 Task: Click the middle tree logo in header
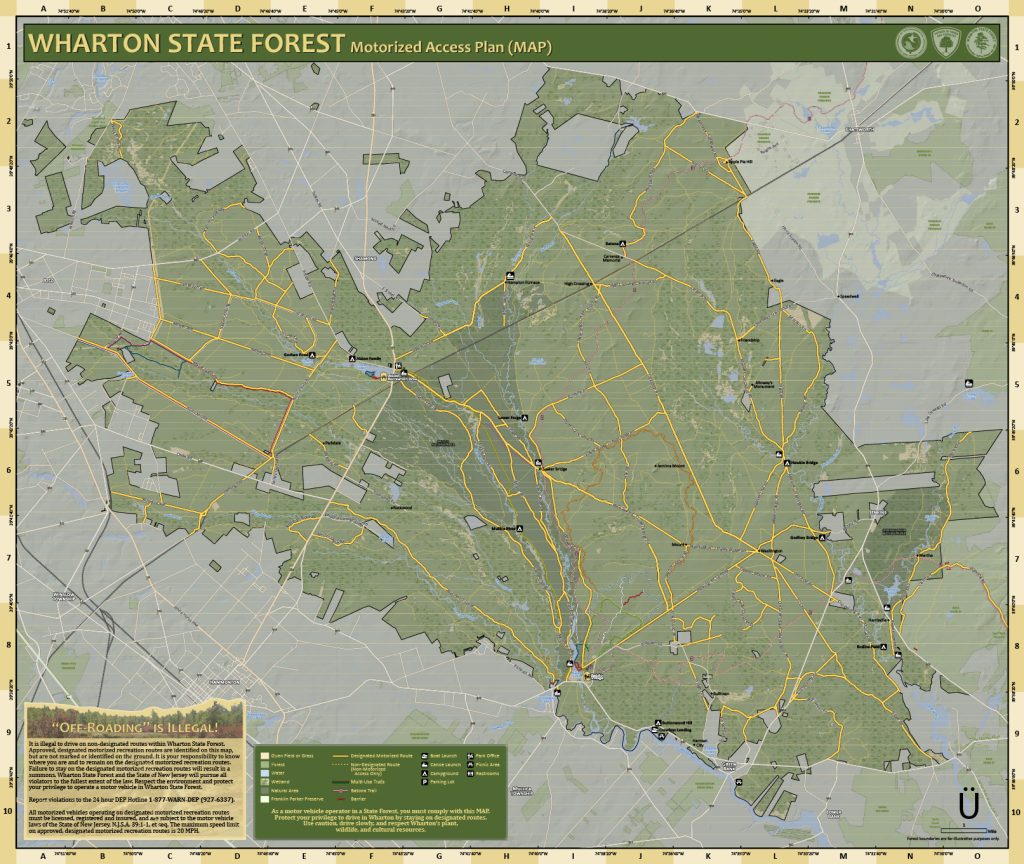pyautogui.click(x=946, y=44)
